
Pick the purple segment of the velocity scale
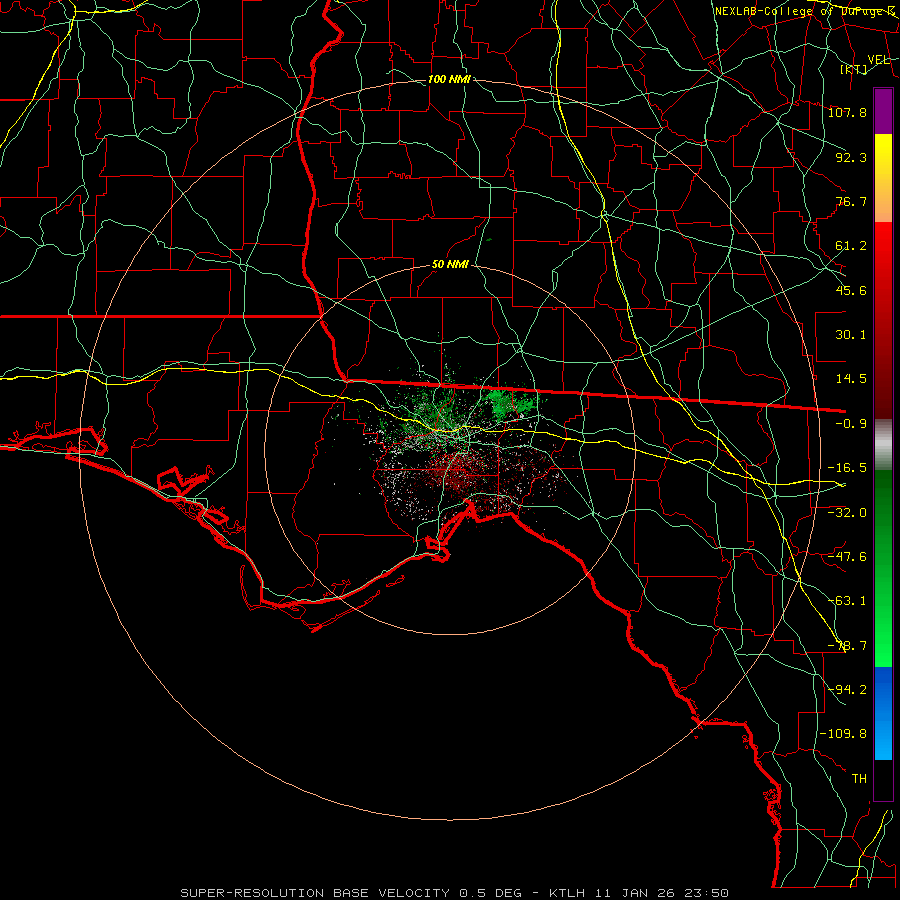[x=883, y=111]
